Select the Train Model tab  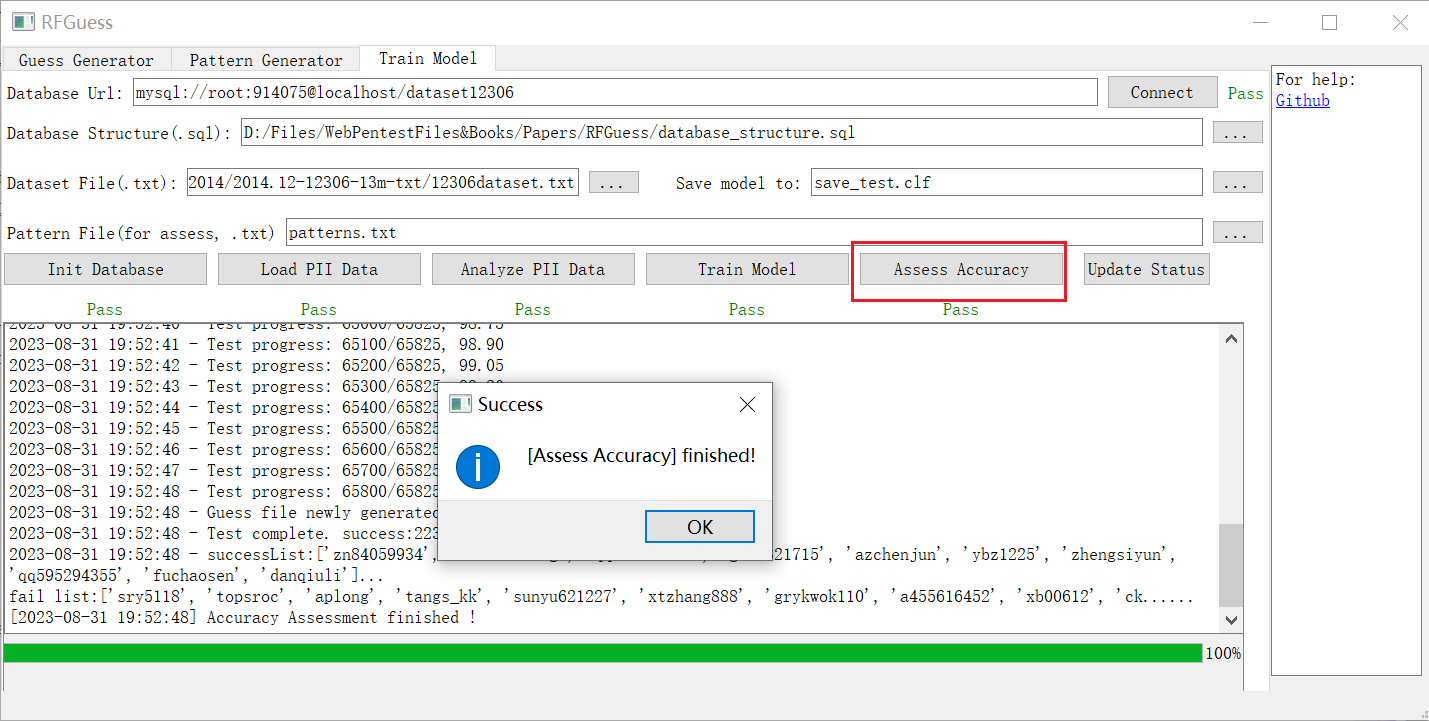pyautogui.click(x=428, y=59)
